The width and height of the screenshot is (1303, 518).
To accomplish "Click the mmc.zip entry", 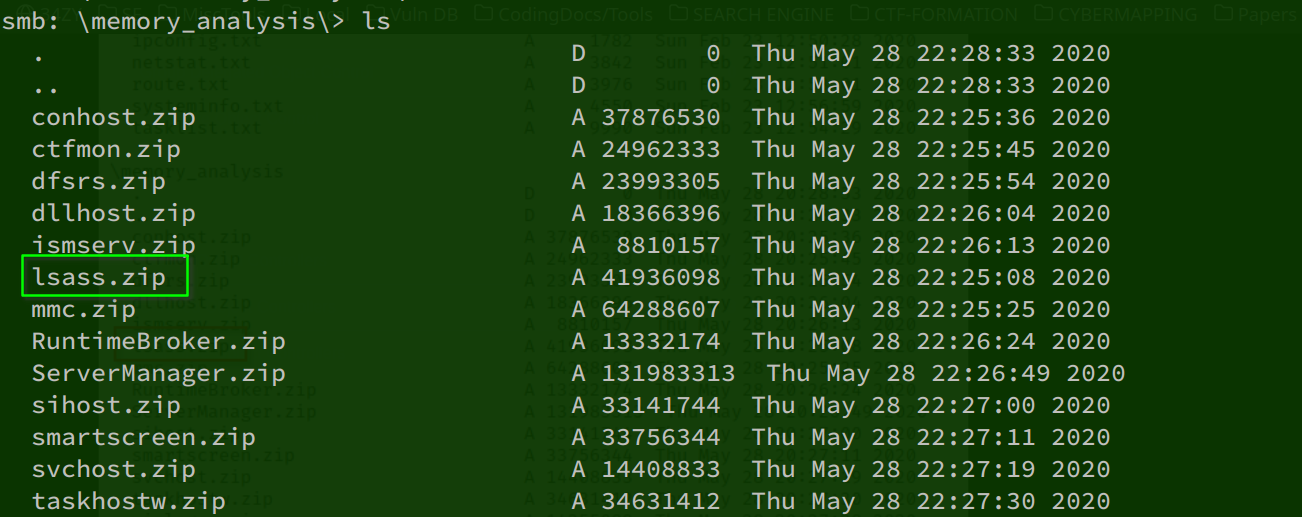I will (84, 310).
